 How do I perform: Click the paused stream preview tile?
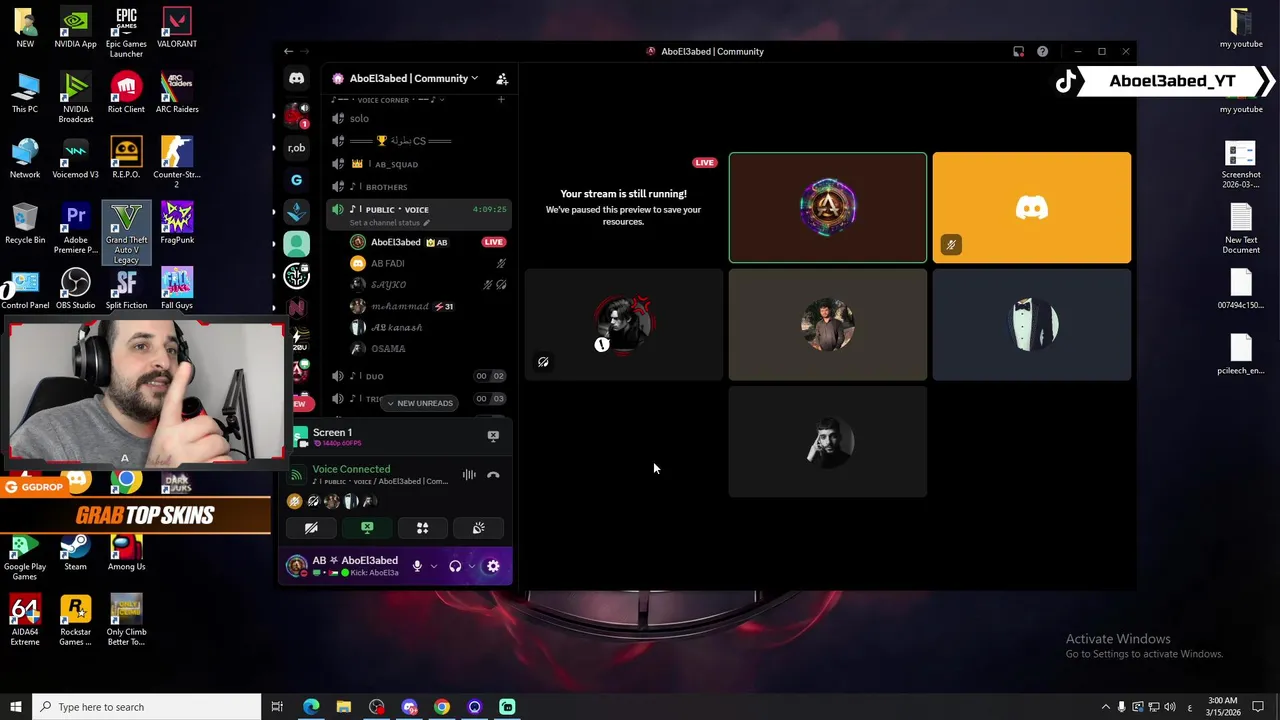tap(623, 208)
